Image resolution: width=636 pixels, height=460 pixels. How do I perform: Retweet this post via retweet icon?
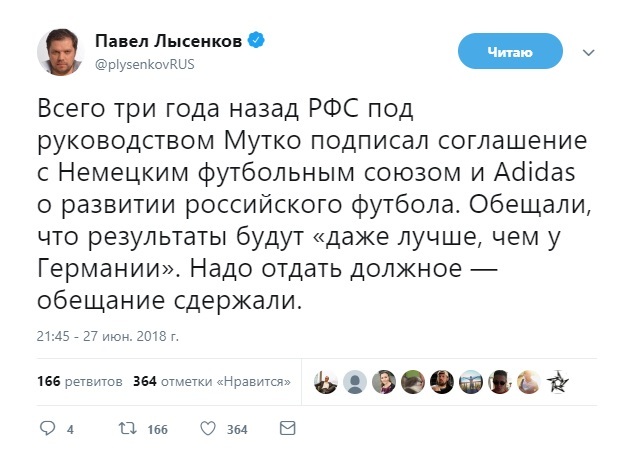pyautogui.click(x=127, y=428)
